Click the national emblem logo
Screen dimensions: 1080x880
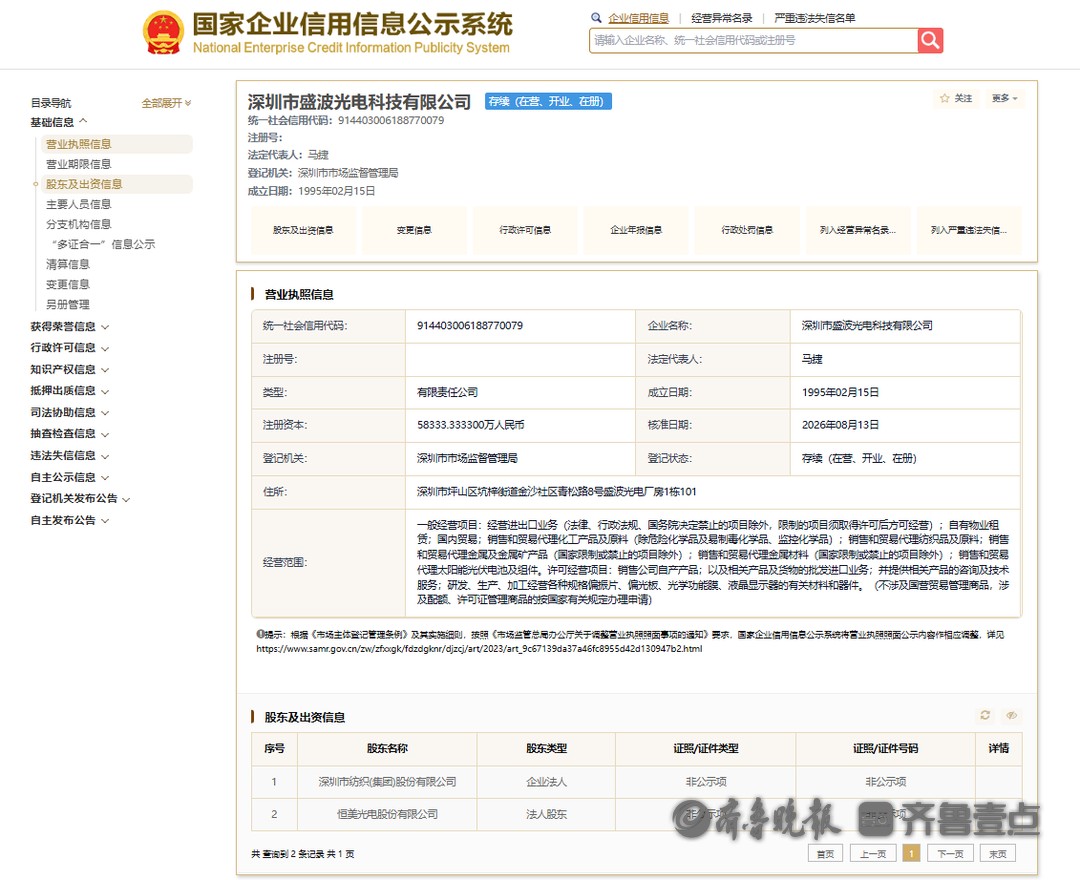pos(163,32)
